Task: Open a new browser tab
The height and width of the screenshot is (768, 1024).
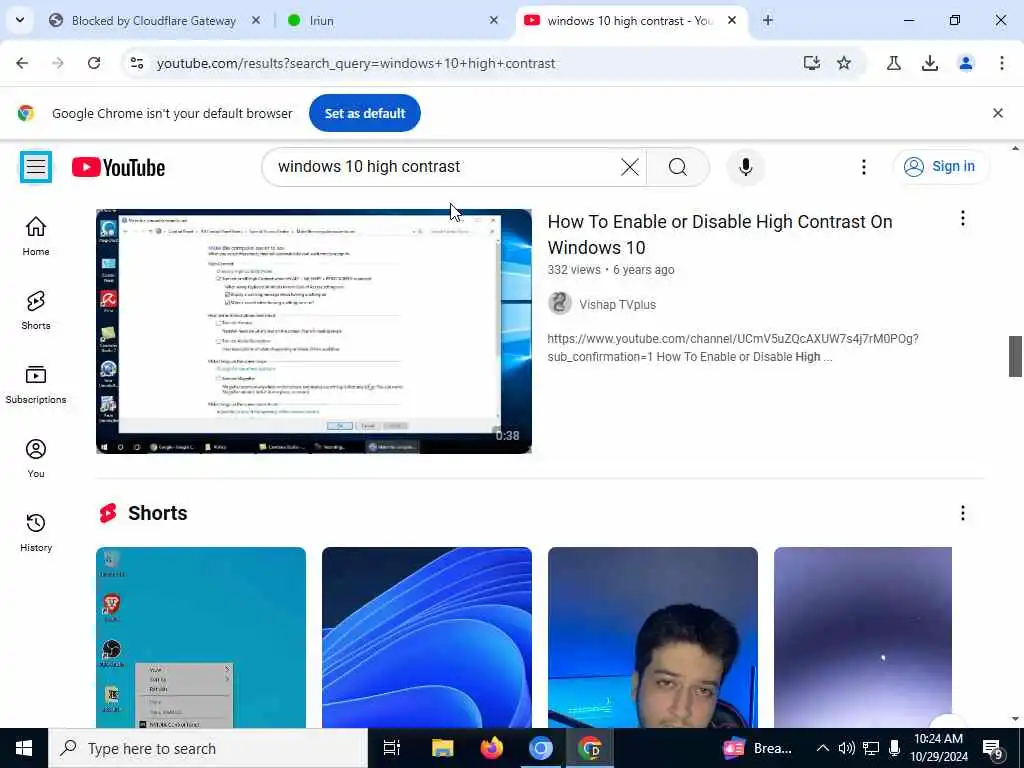Action: 767,21
